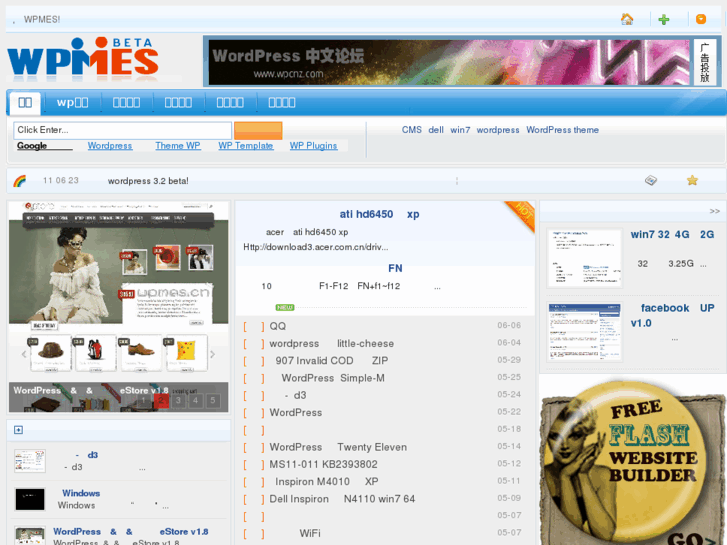This screenshot has width=727, height=545.
Task: Click slider left arrow beside hat thumbnail
Action: pyautogui.click(x=24, y=354)
